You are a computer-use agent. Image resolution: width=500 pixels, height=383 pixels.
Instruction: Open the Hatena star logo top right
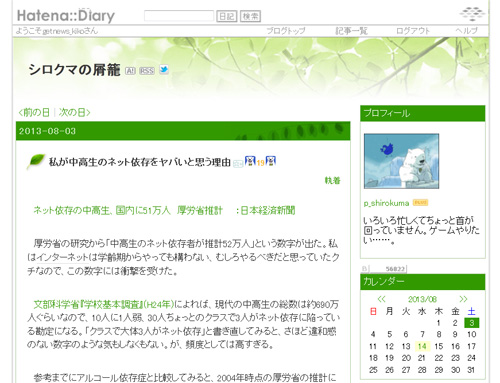pyautogui.click(x=472, y=14)
